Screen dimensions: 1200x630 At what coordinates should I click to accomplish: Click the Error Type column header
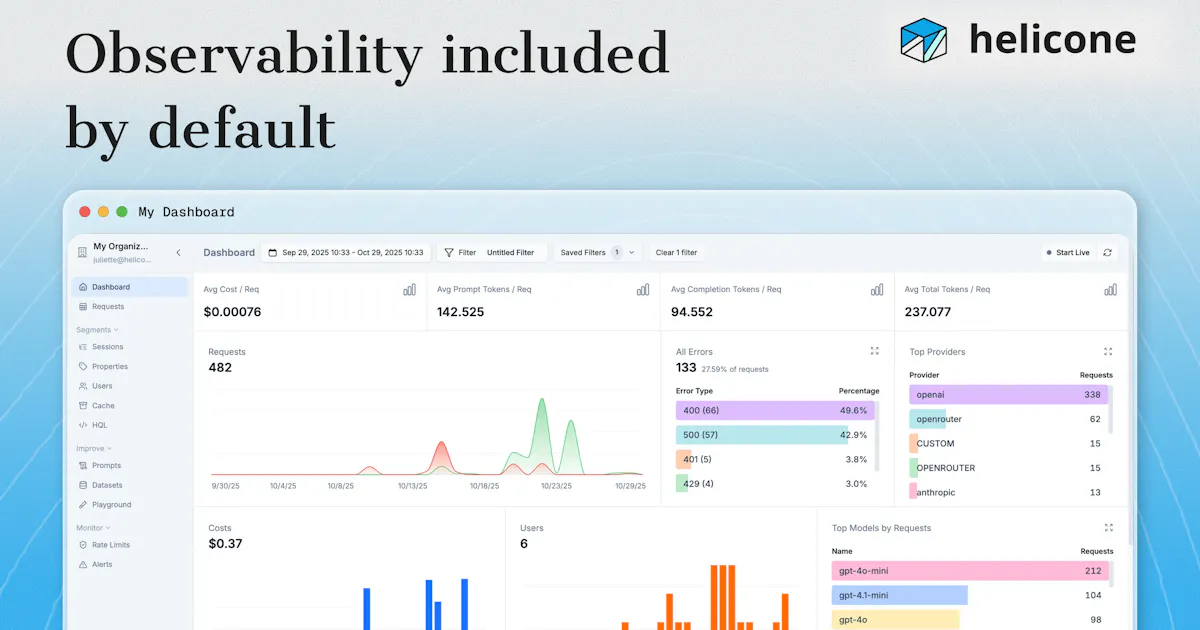point(694,391)
